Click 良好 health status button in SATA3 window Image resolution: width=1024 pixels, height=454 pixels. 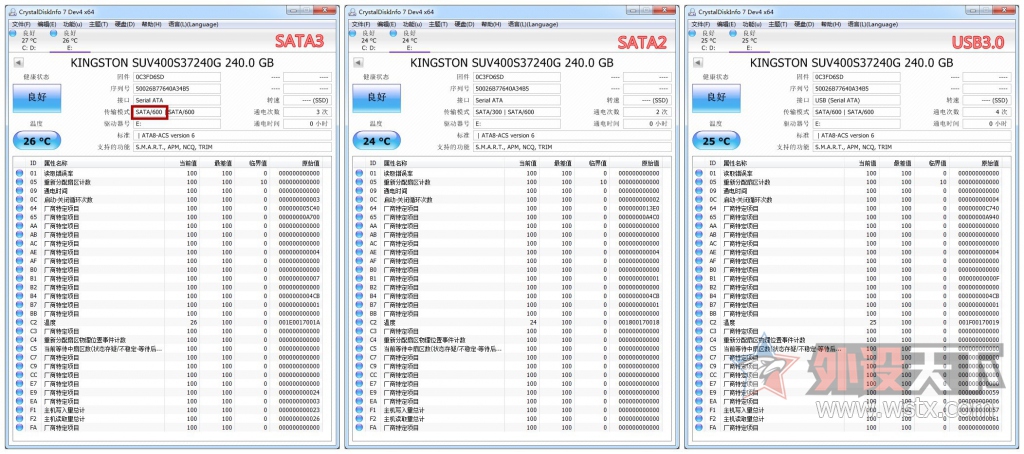pos(37,97)
